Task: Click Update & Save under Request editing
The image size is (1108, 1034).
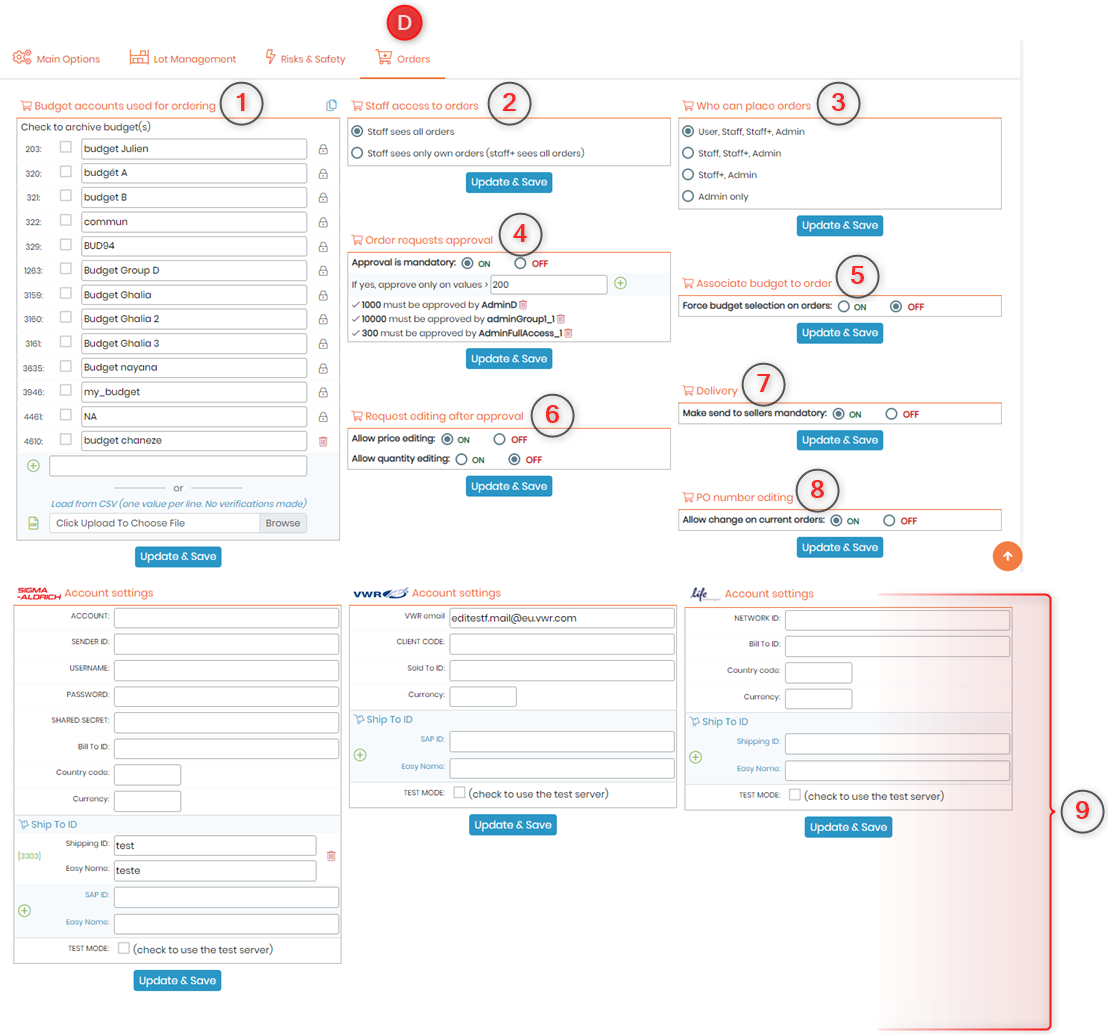Action: click(509, 486)
